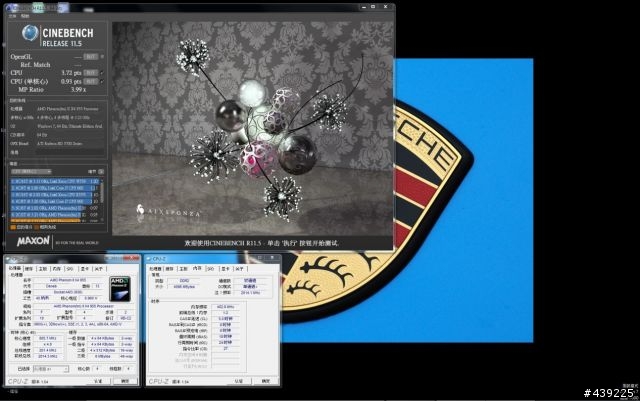Screen dimensions: 640x401
Task: Toggle the checkbox beside the OpenGL test
Action: [x=102, y=57]
